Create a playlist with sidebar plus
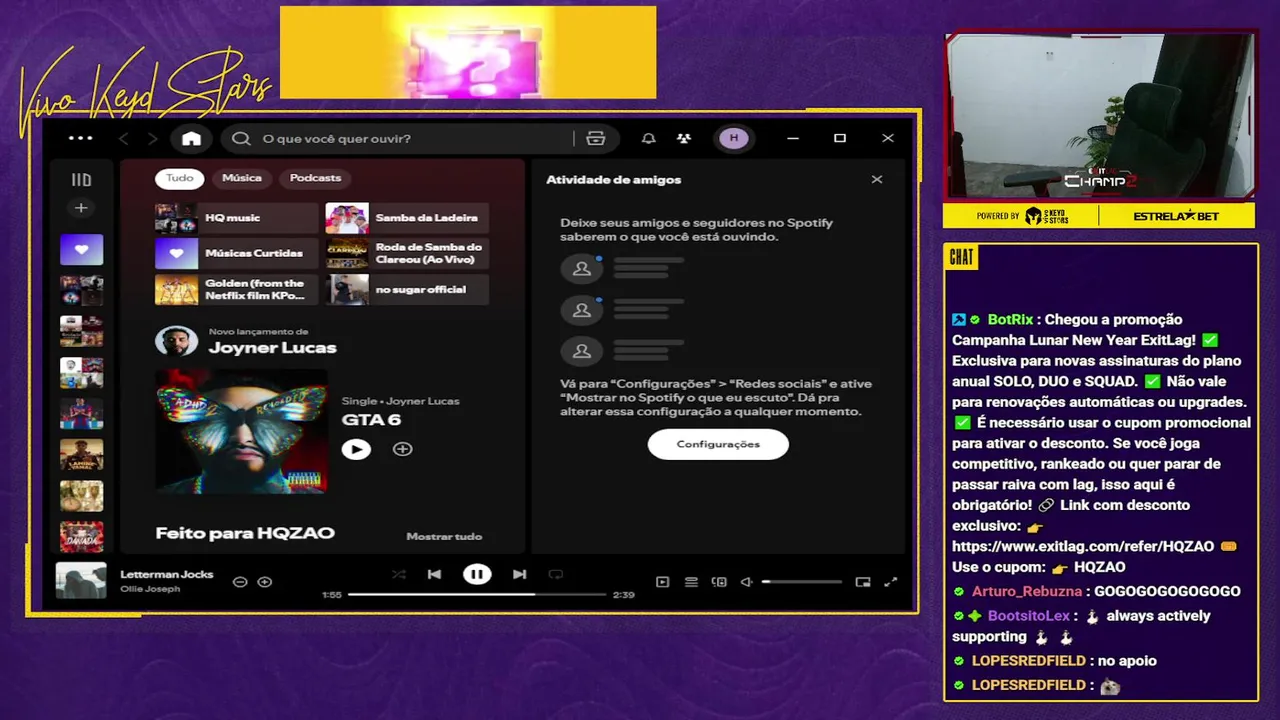The width and height of the screenshot is (1280, 720). point(81,208)
